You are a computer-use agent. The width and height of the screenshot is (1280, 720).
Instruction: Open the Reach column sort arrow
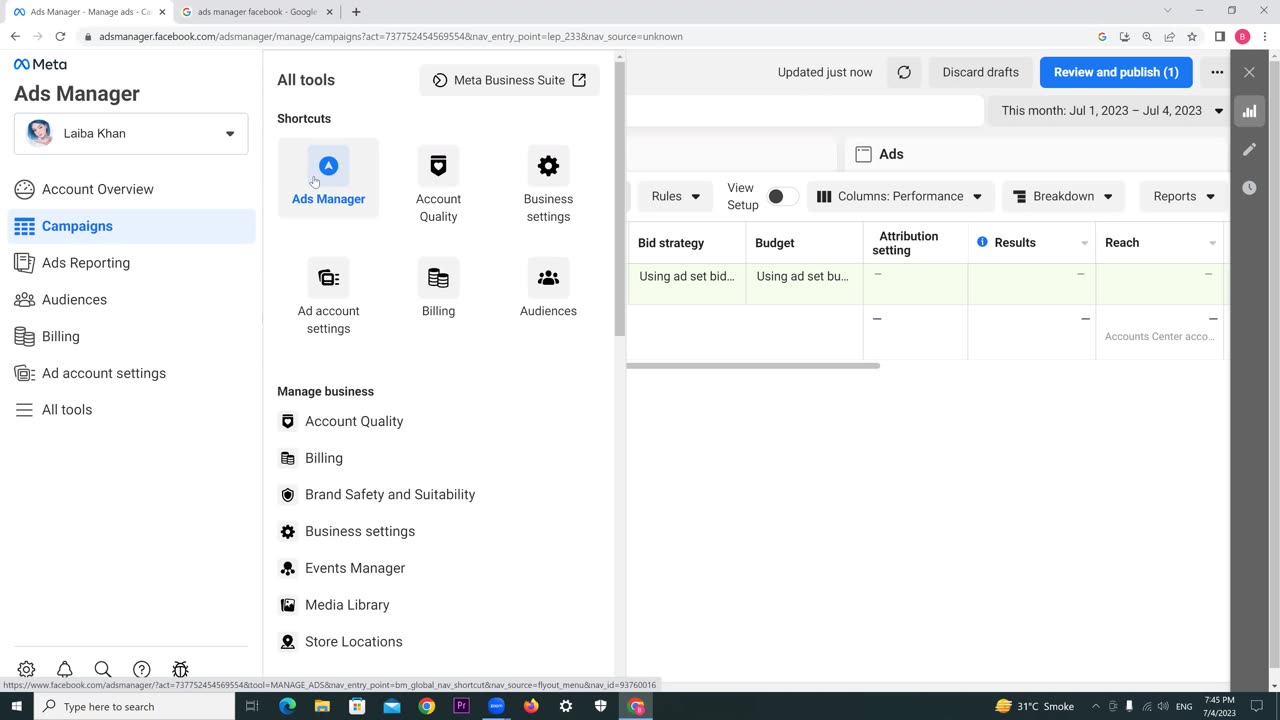(1212, 243)
